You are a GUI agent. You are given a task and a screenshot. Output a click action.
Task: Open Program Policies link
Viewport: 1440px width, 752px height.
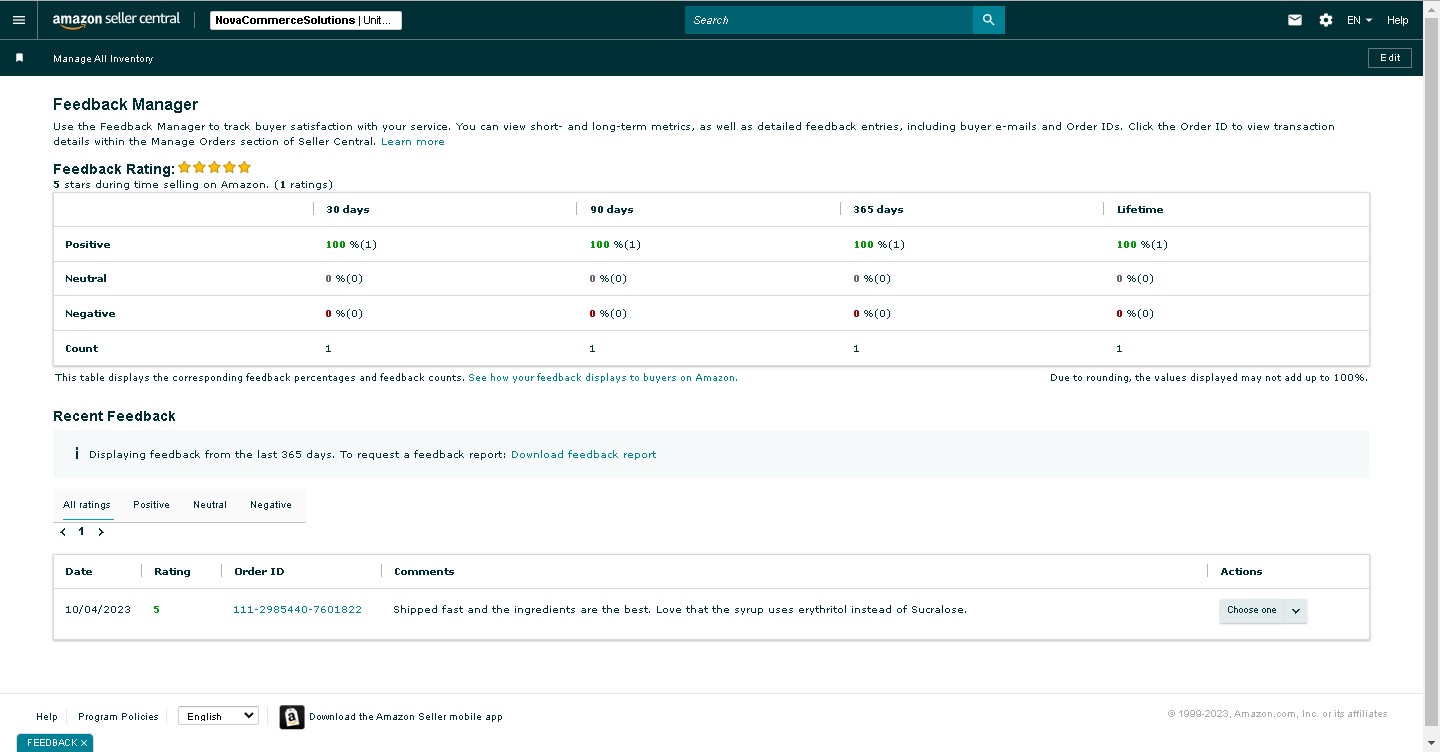click(x=118, y=716)
